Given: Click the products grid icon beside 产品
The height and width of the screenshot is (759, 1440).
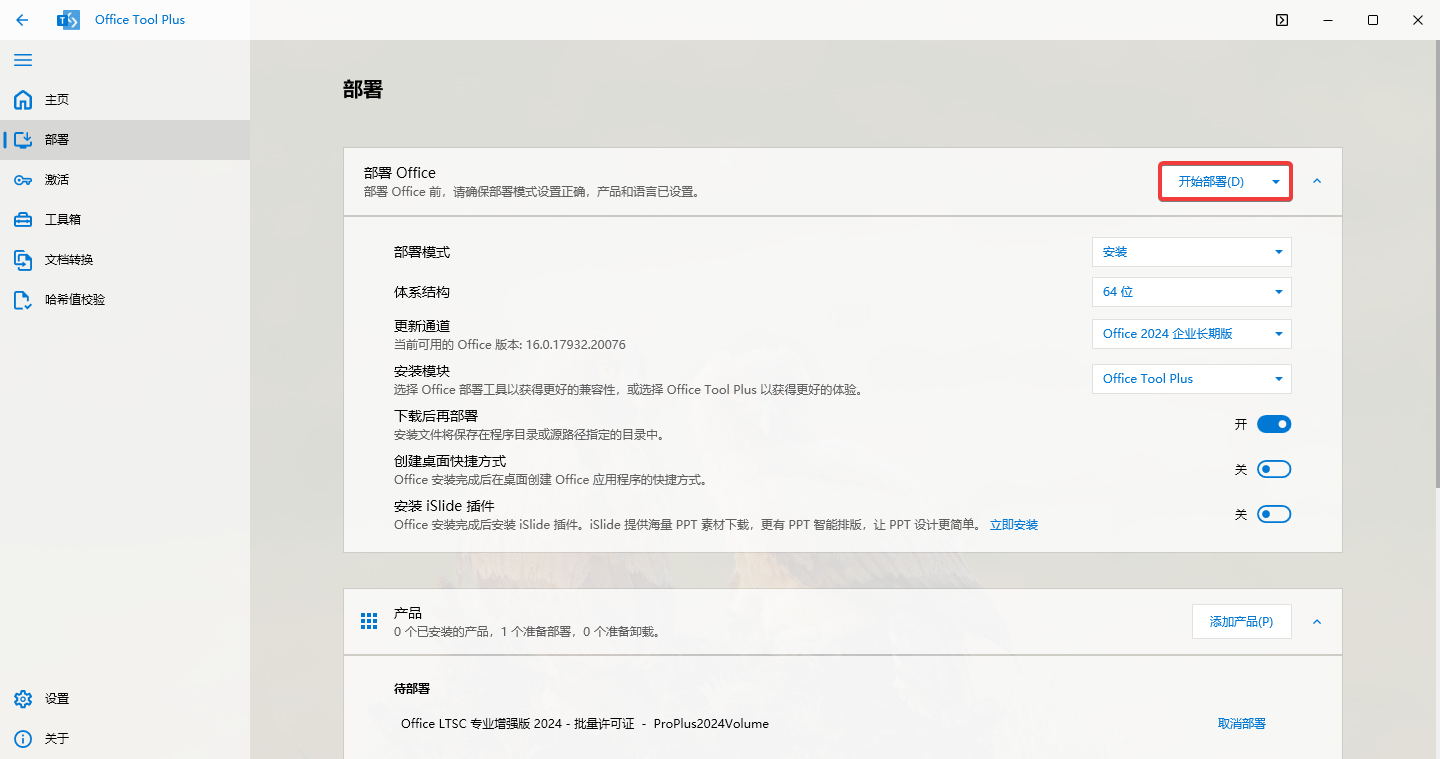Looking at the screenshot, I should [368, 620].
